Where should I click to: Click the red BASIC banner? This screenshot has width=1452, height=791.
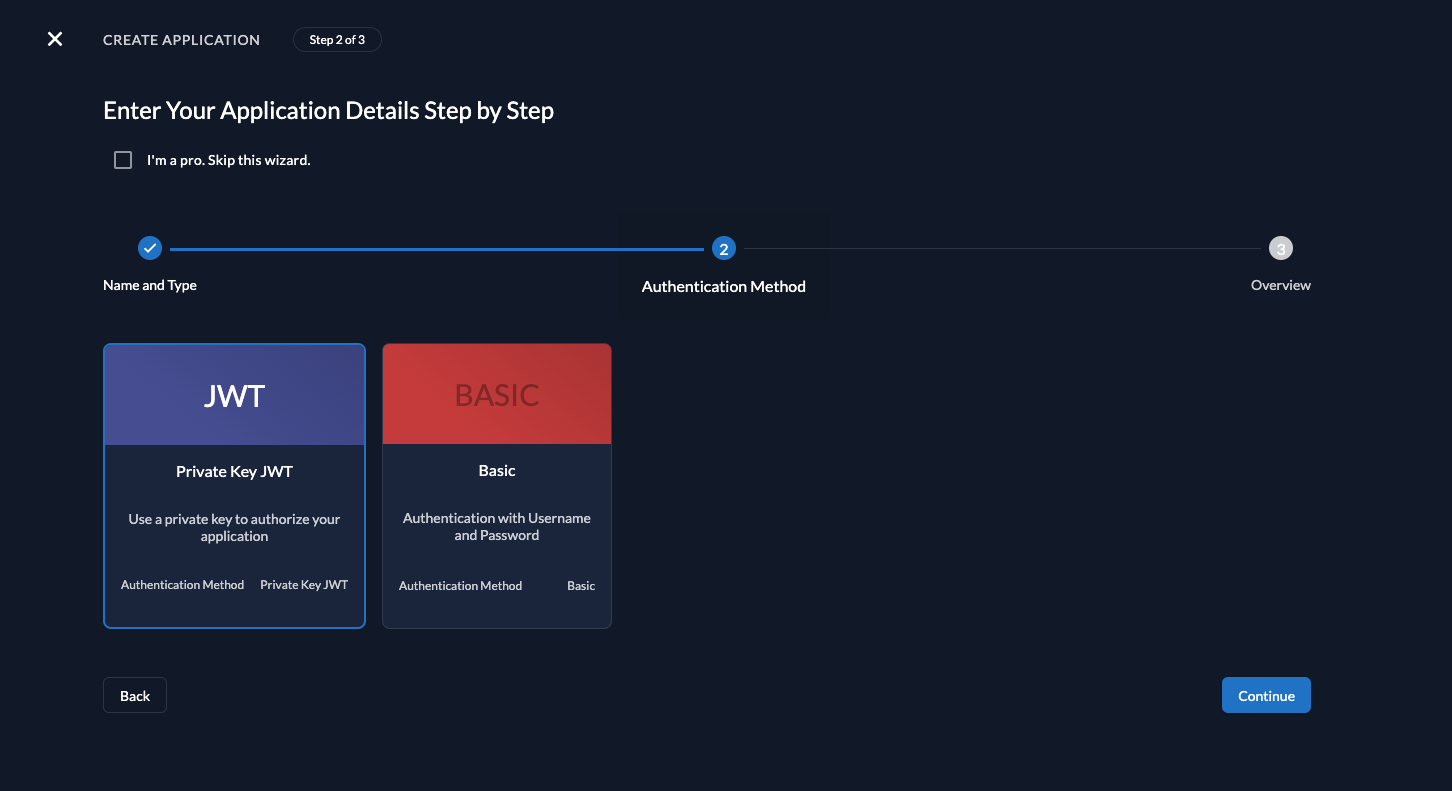(497, 395)
